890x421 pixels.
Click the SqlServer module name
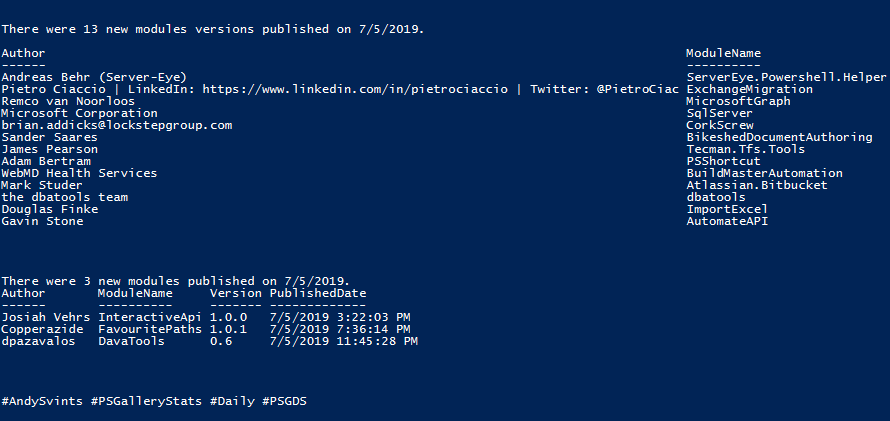tap(719, 113)
